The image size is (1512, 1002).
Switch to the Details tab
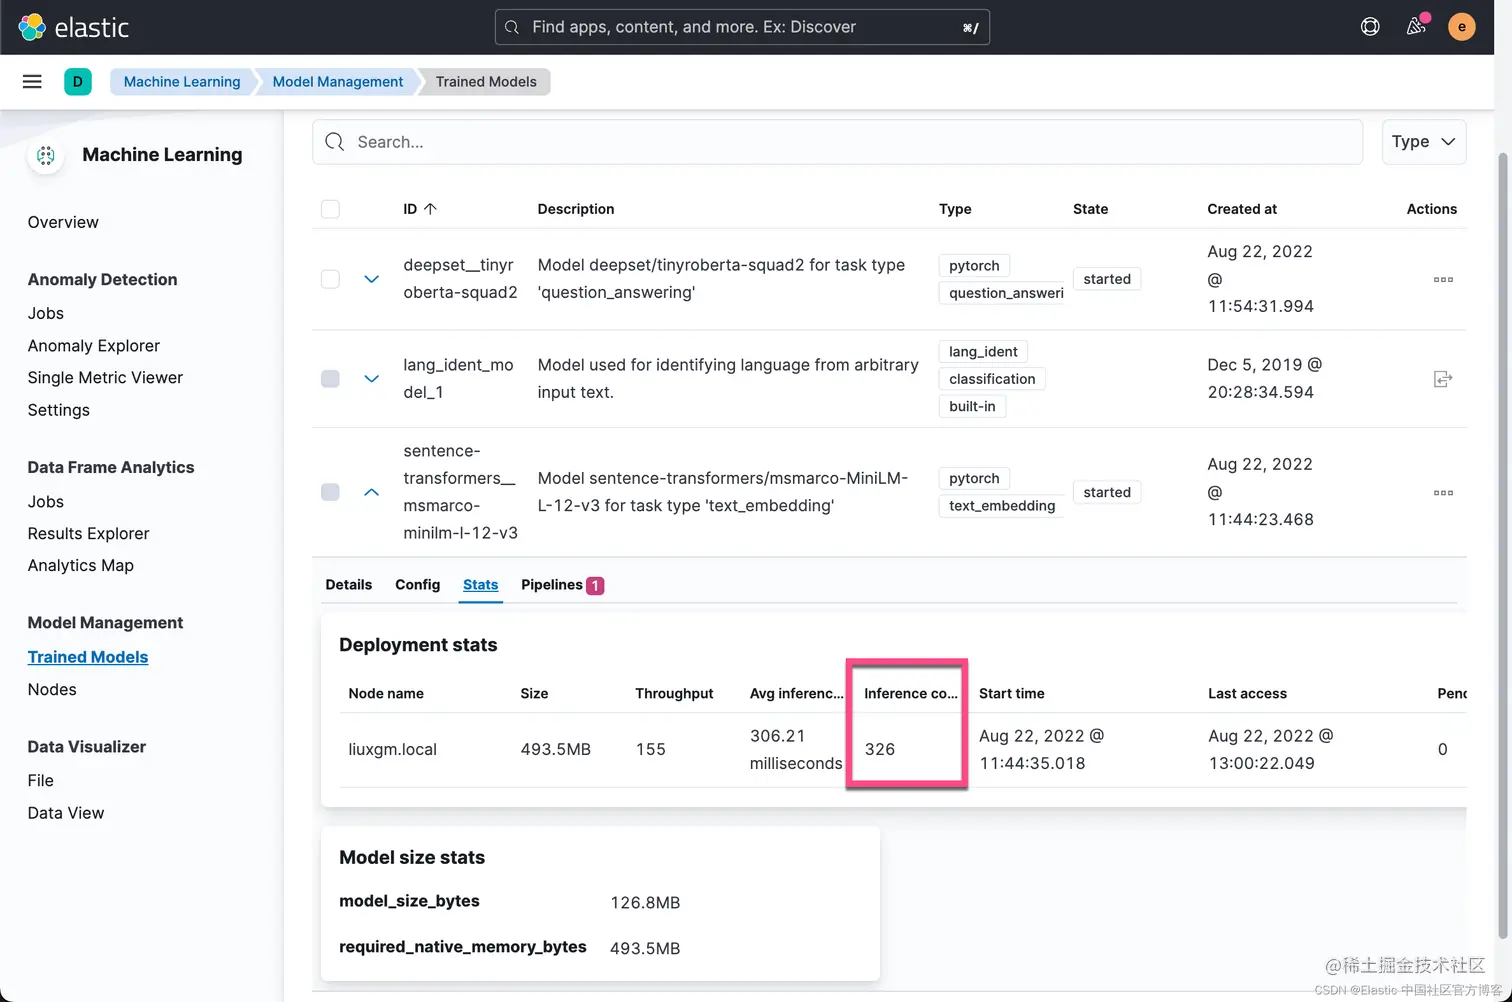[348, 585]
